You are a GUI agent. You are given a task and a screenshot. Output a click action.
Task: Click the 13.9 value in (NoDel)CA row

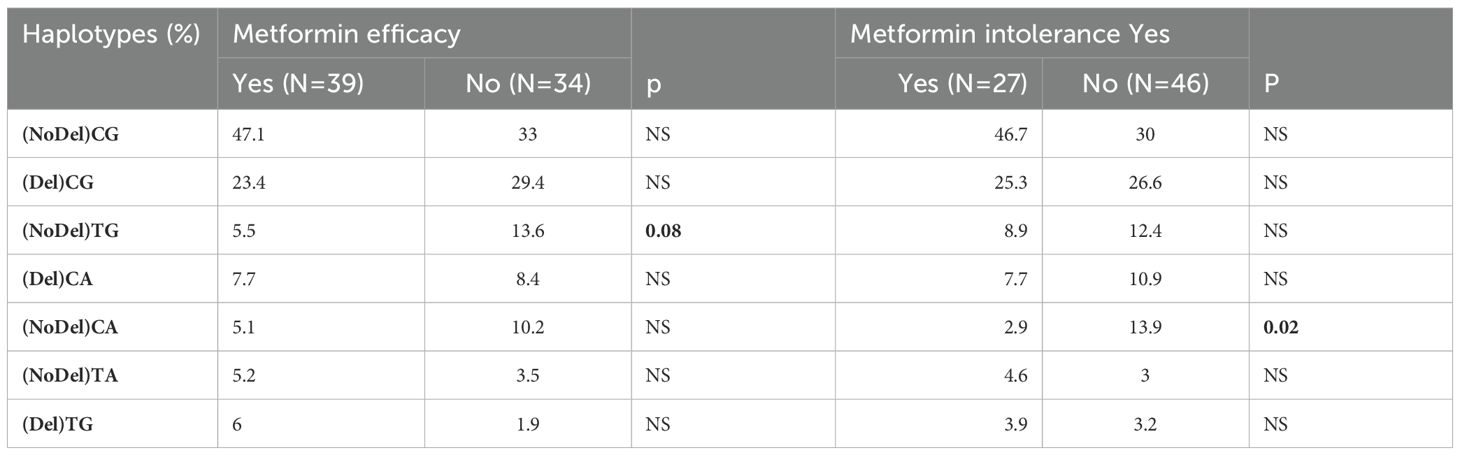[x=1146, y=327]
